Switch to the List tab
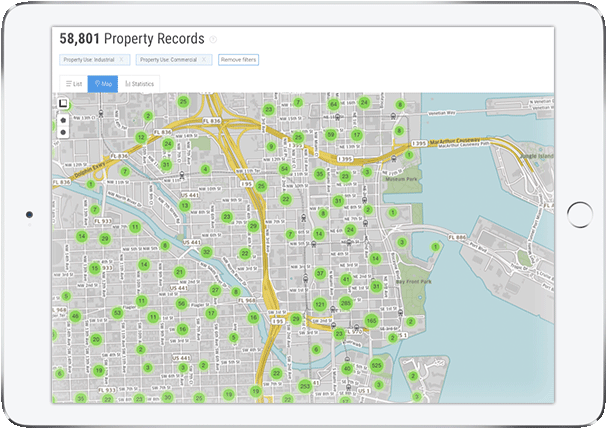Screen dimensions: 607x429 click(74, 84)
